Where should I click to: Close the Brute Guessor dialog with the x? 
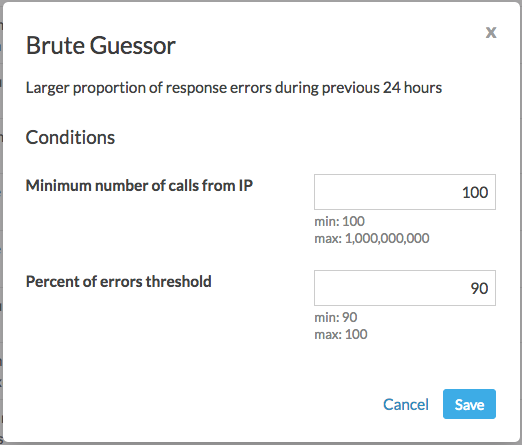(491, 33)
